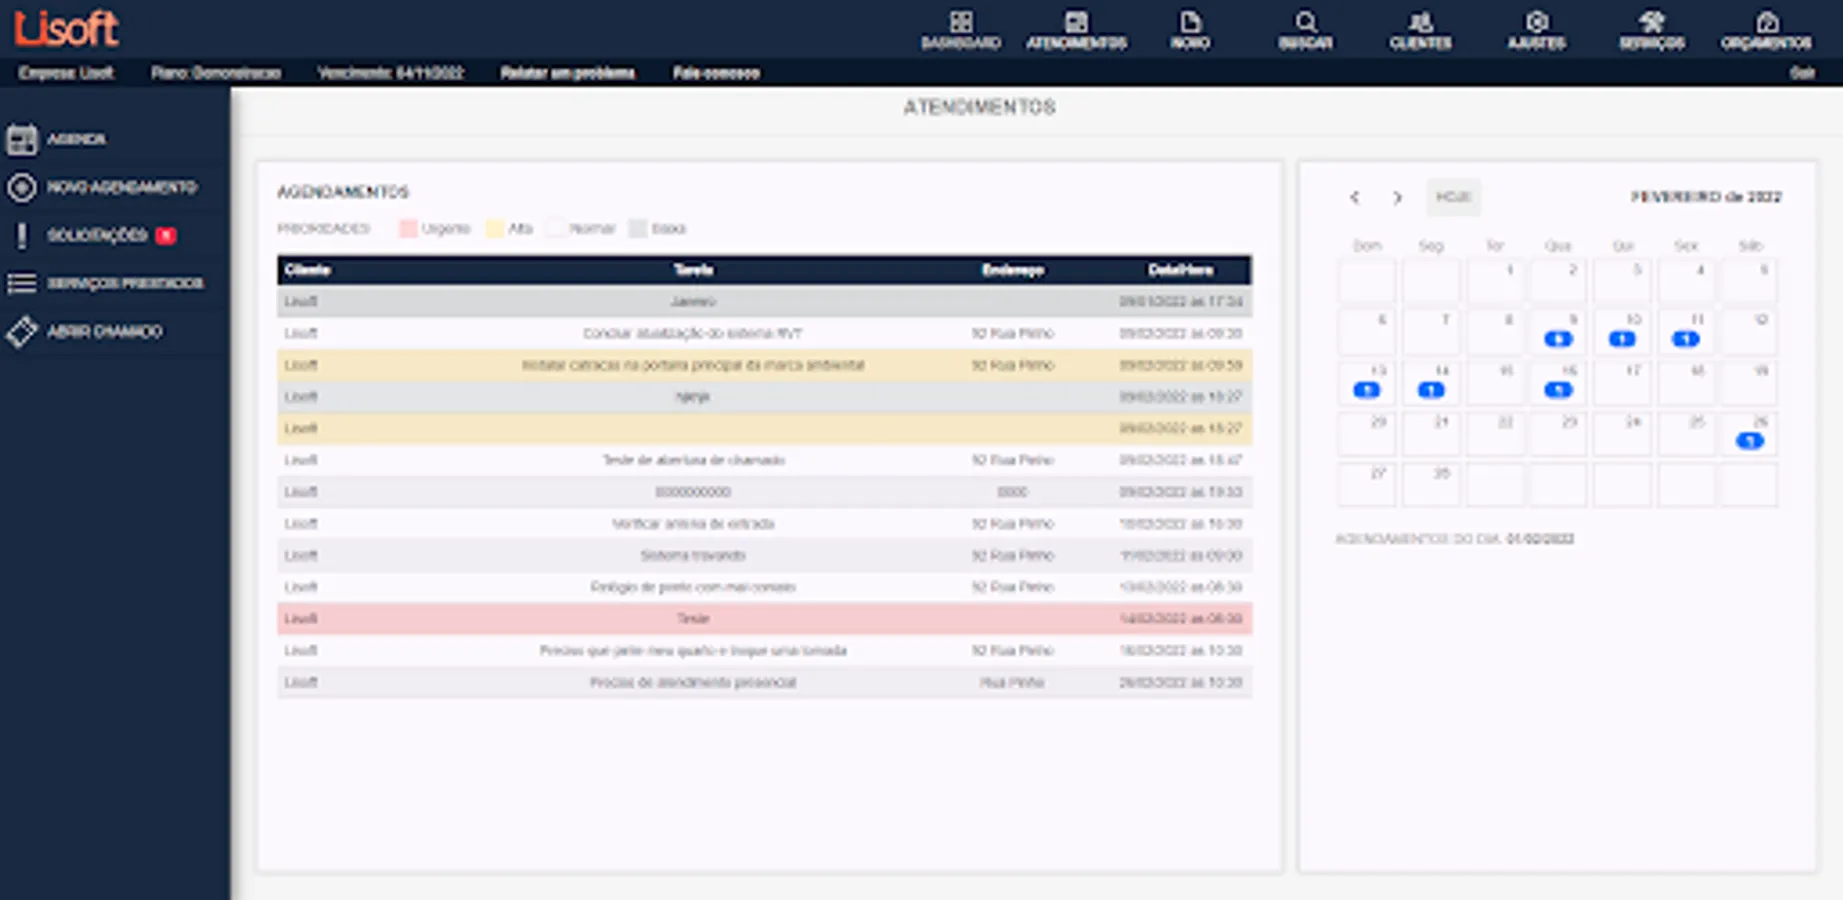
Task: Click the Atendimentos icon in top bar
Action: coord(1076,30)
